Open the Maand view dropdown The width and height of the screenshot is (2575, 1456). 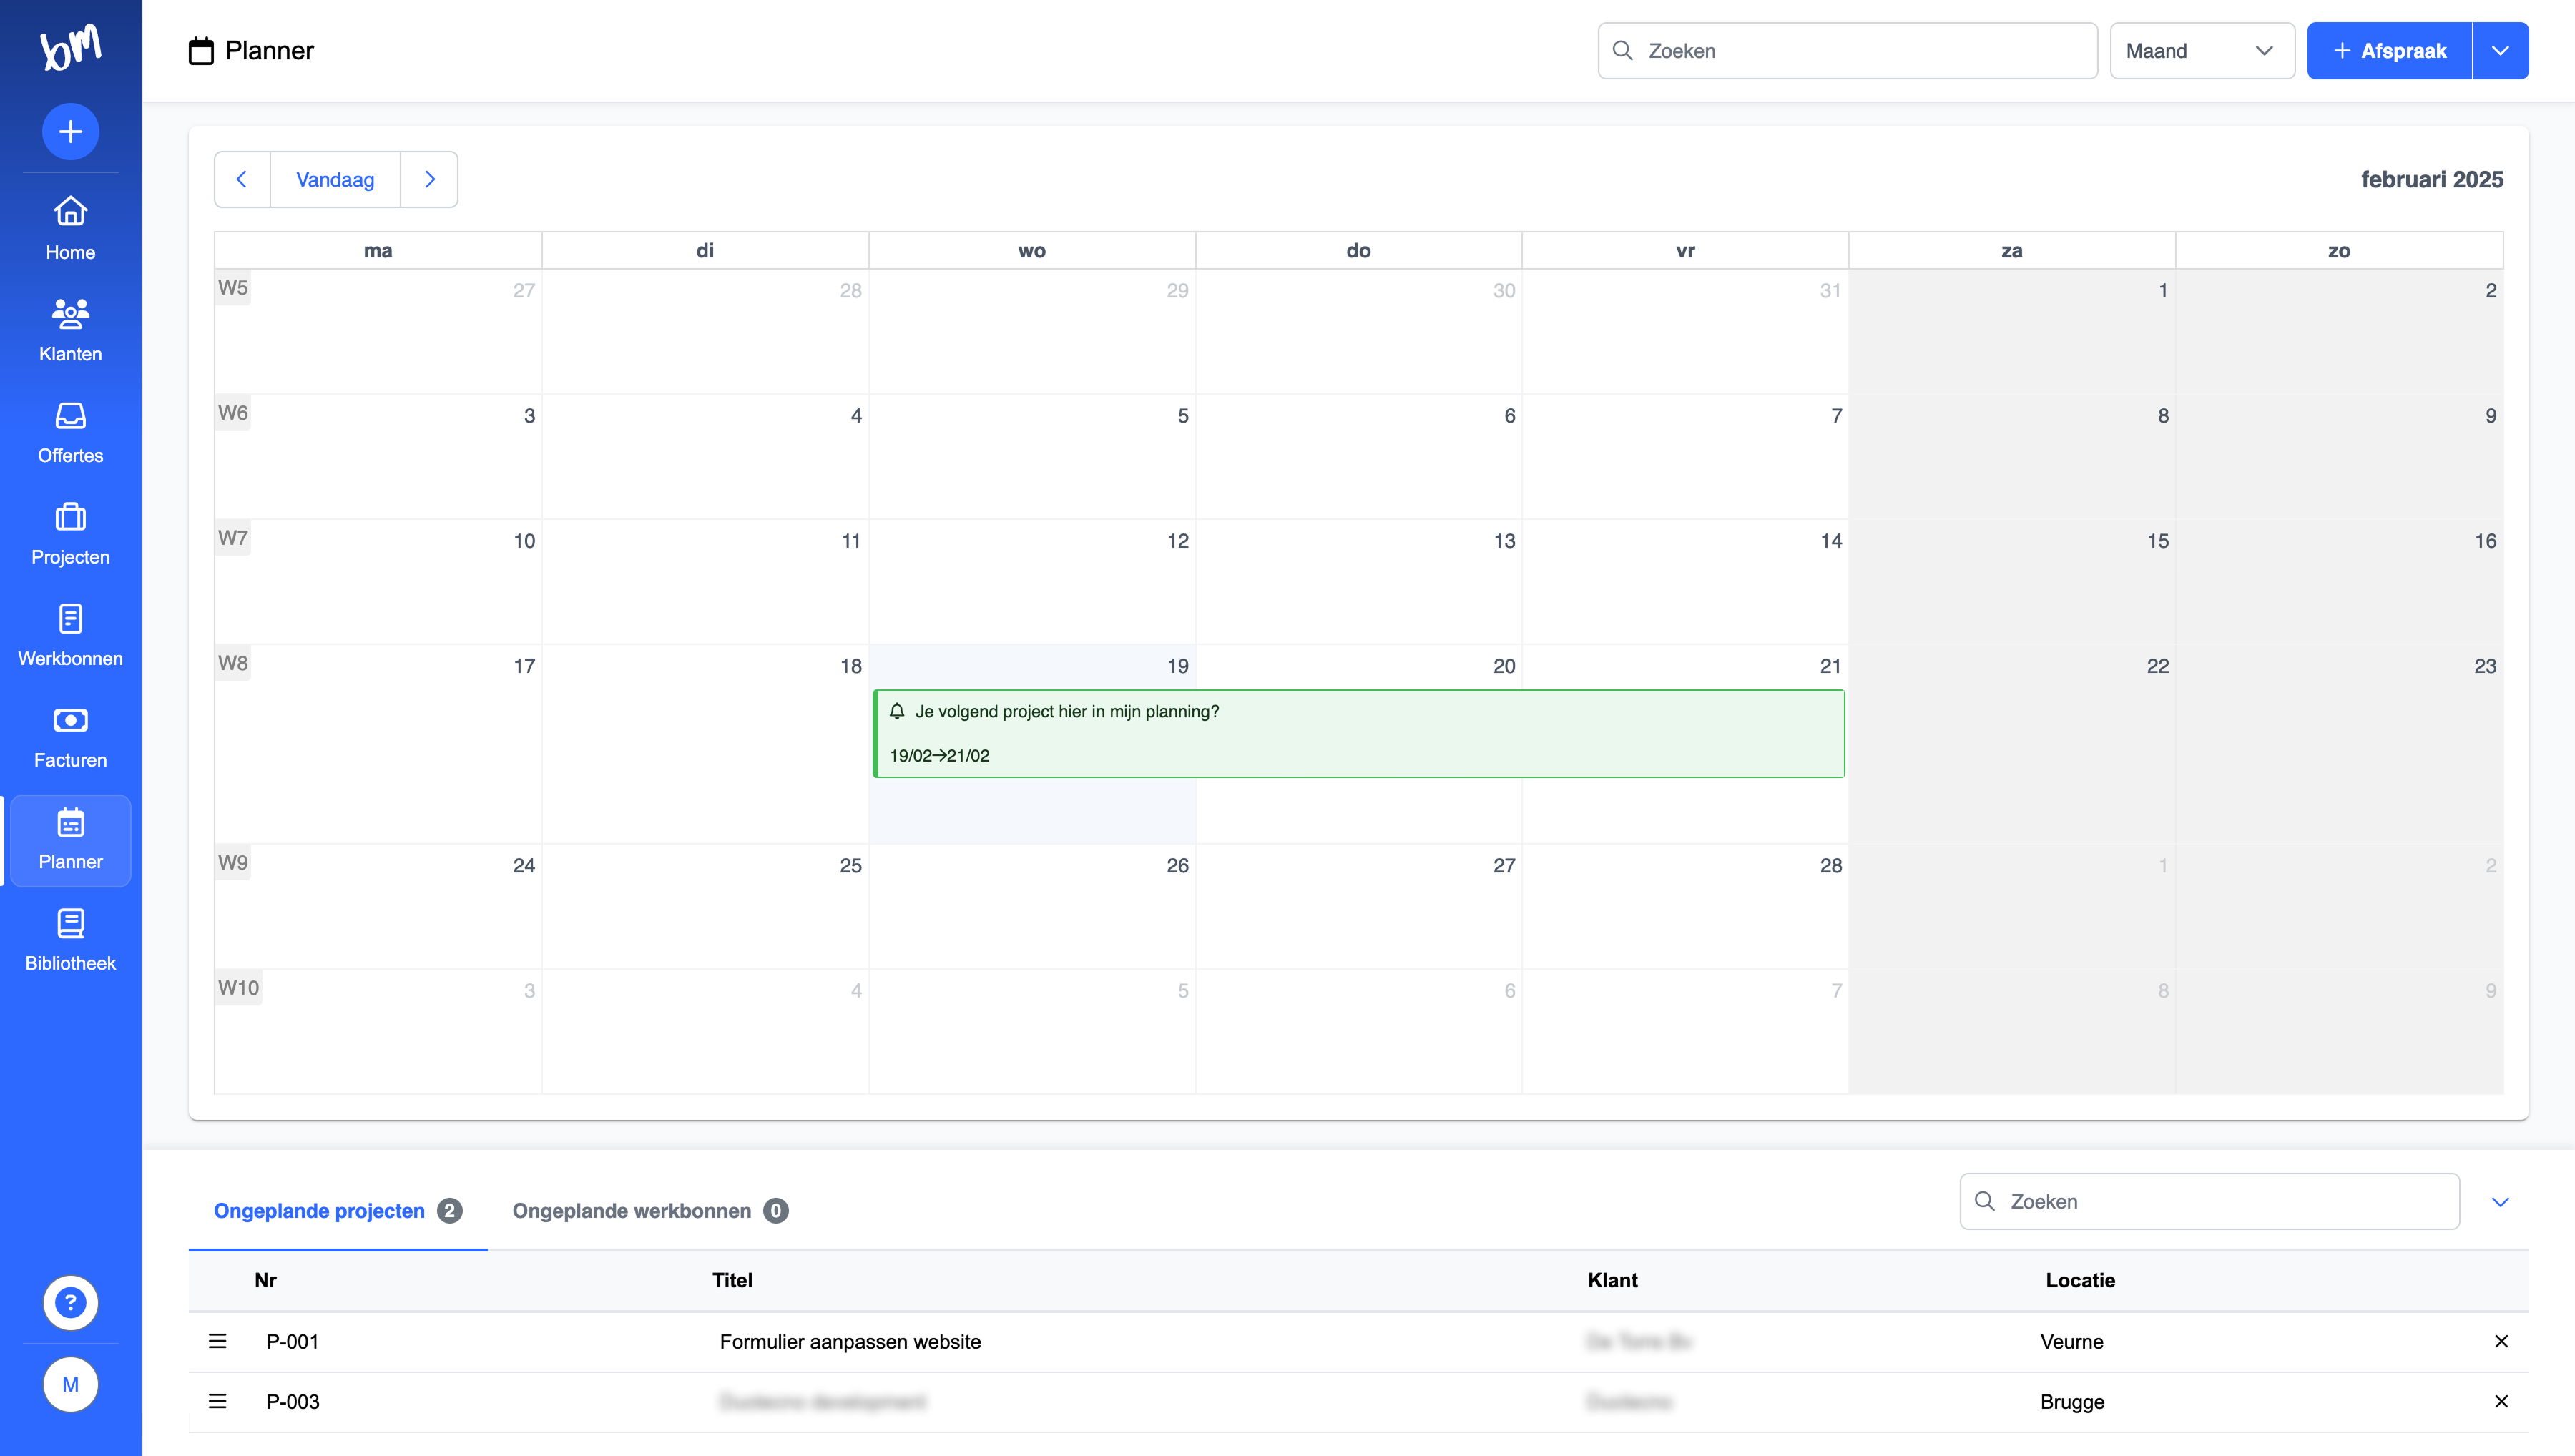(x=2201, y=50)
